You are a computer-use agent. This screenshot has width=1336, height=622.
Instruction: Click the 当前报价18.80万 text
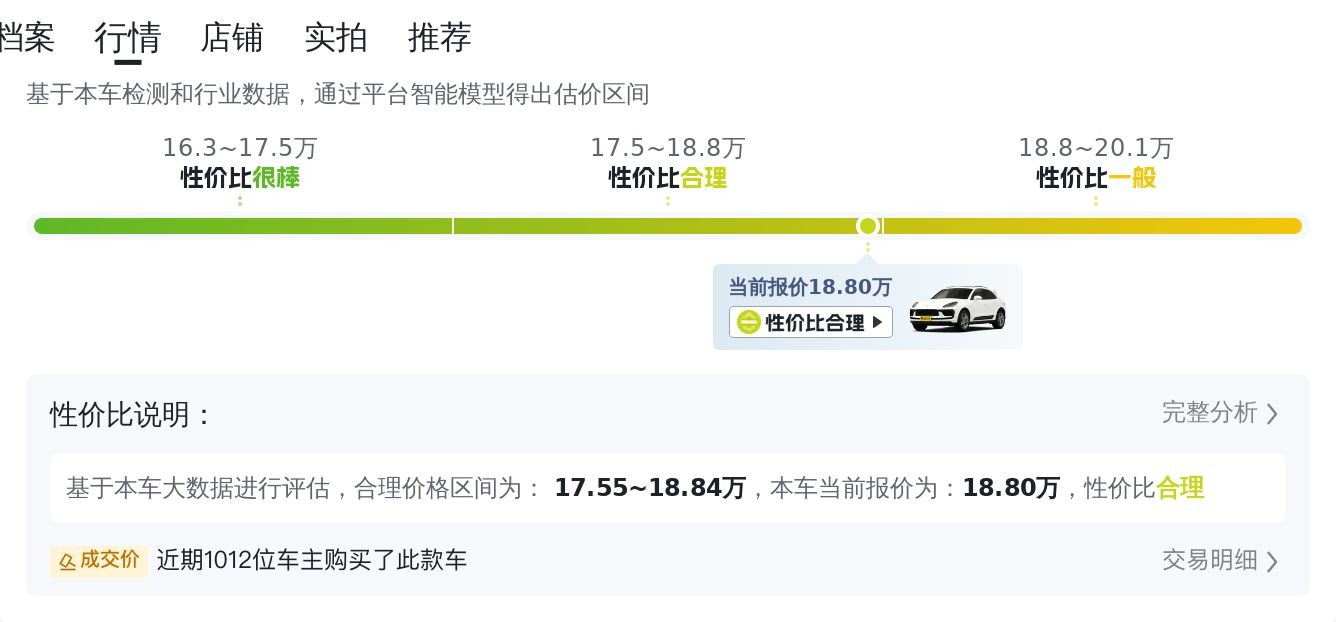point(809,287)
